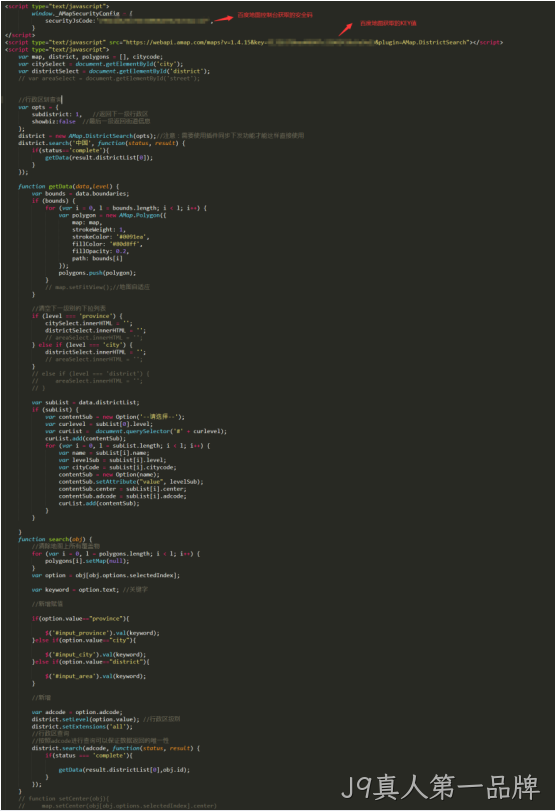Click the 'var keyword = option.text;' line

point(76,590)
